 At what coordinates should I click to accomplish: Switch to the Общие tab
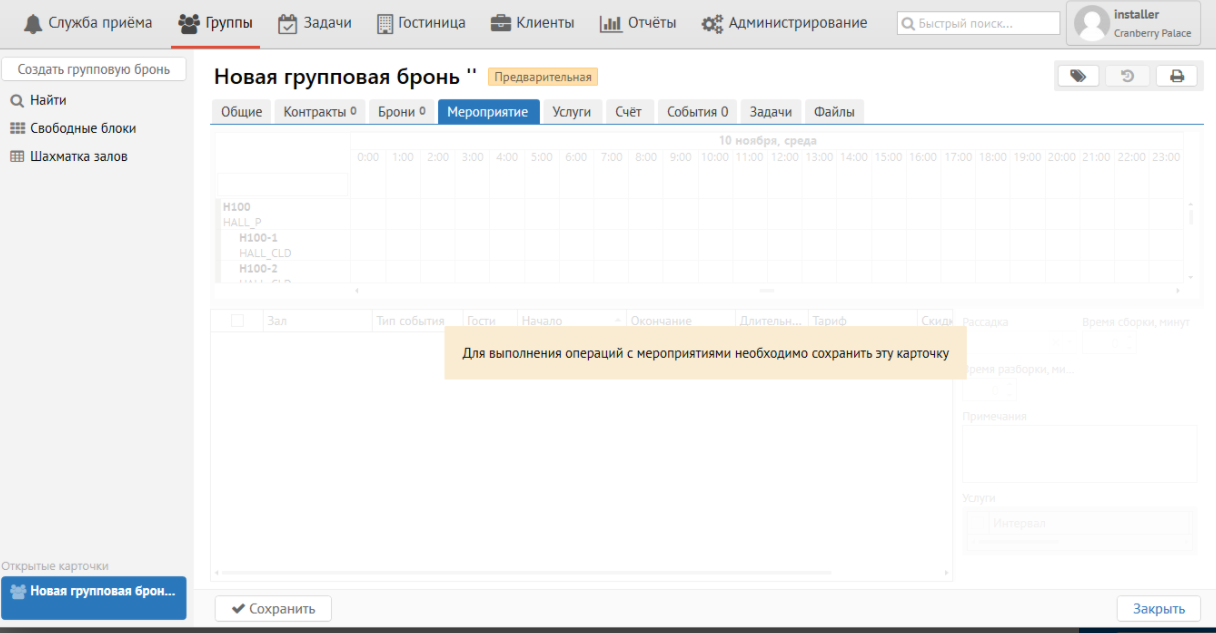click(241, 112)
